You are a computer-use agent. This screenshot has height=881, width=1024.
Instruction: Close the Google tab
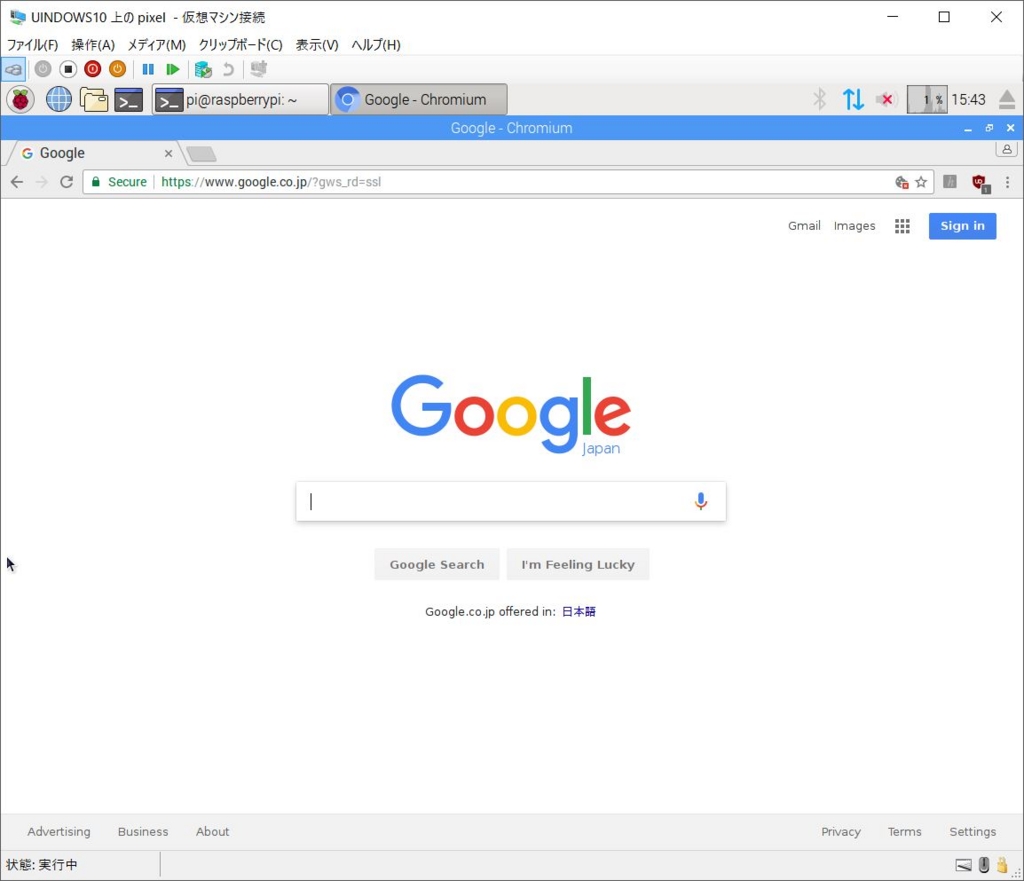pos(168,153)
